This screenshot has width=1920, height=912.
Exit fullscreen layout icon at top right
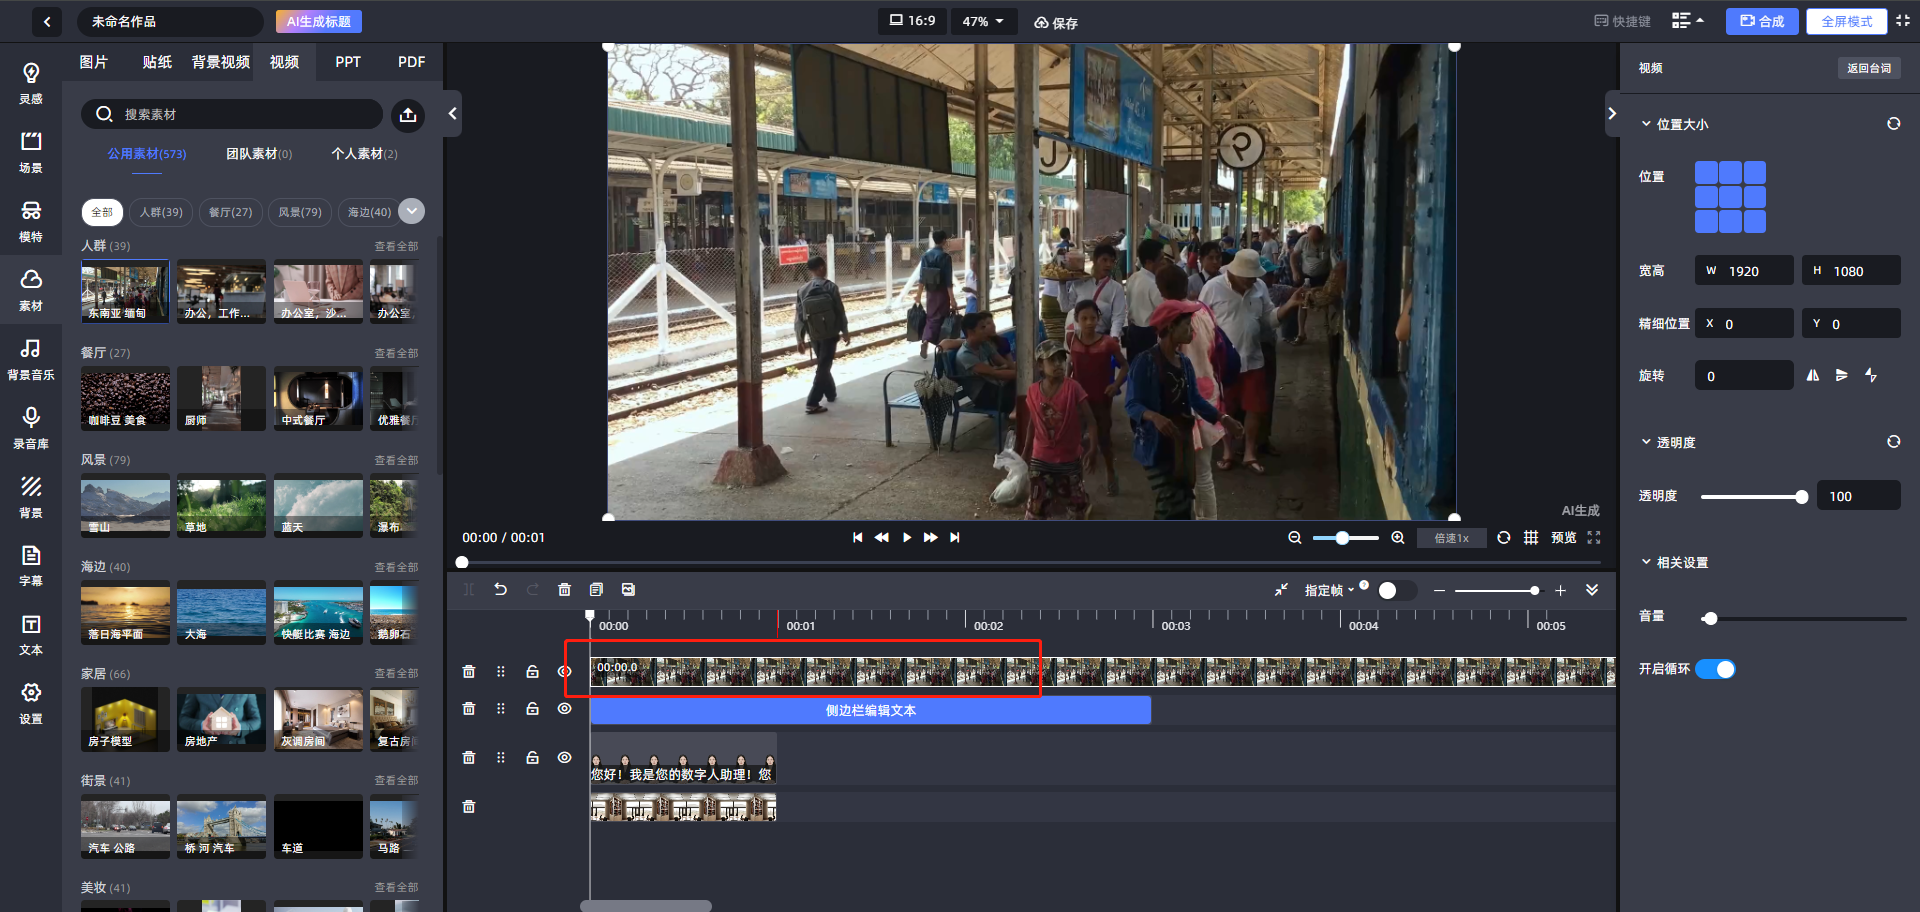coord(1903,21)
